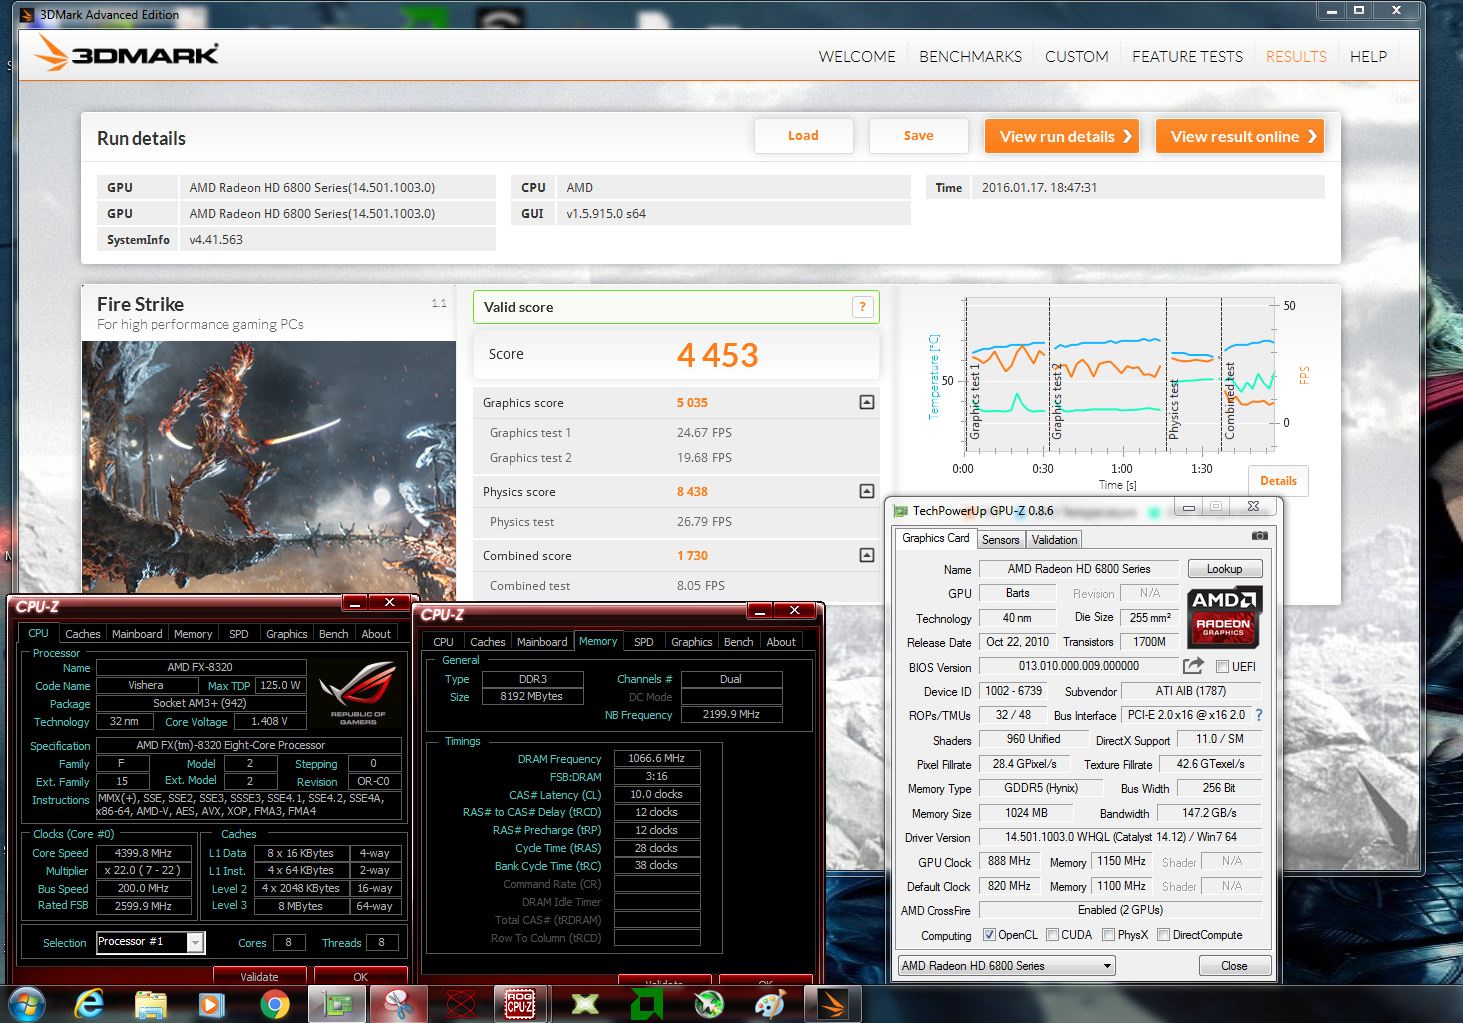Click the Bus Interface question mark in GPU-Z
Image resolution: width=1463 pixels, height=1023 pixels.
[x=1259, y=715]
